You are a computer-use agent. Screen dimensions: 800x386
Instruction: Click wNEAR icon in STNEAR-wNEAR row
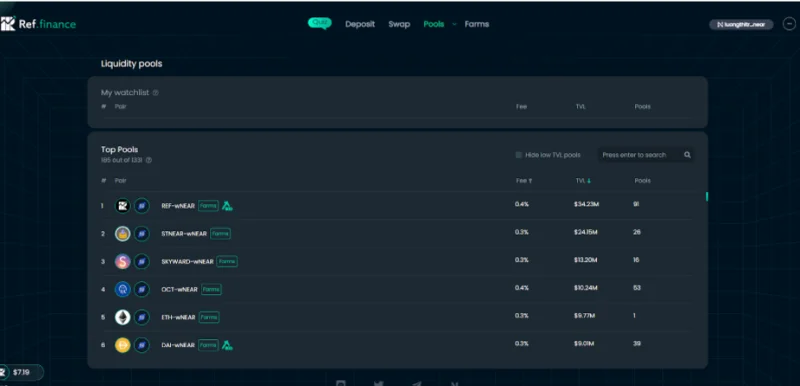[x=142, y=234]
